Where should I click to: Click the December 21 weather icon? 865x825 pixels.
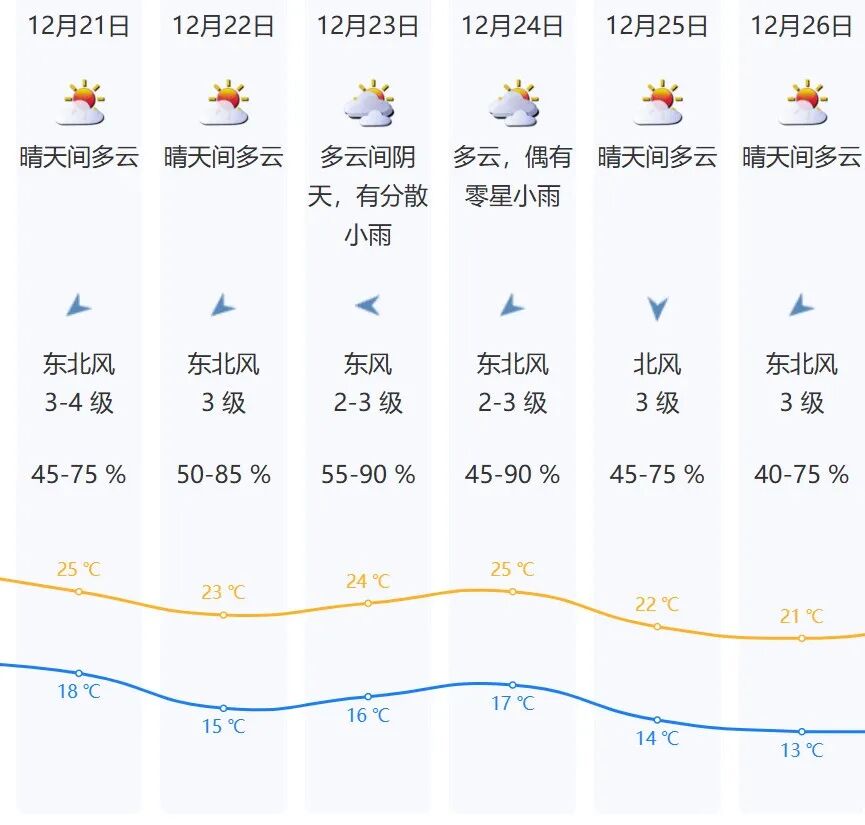79,103
